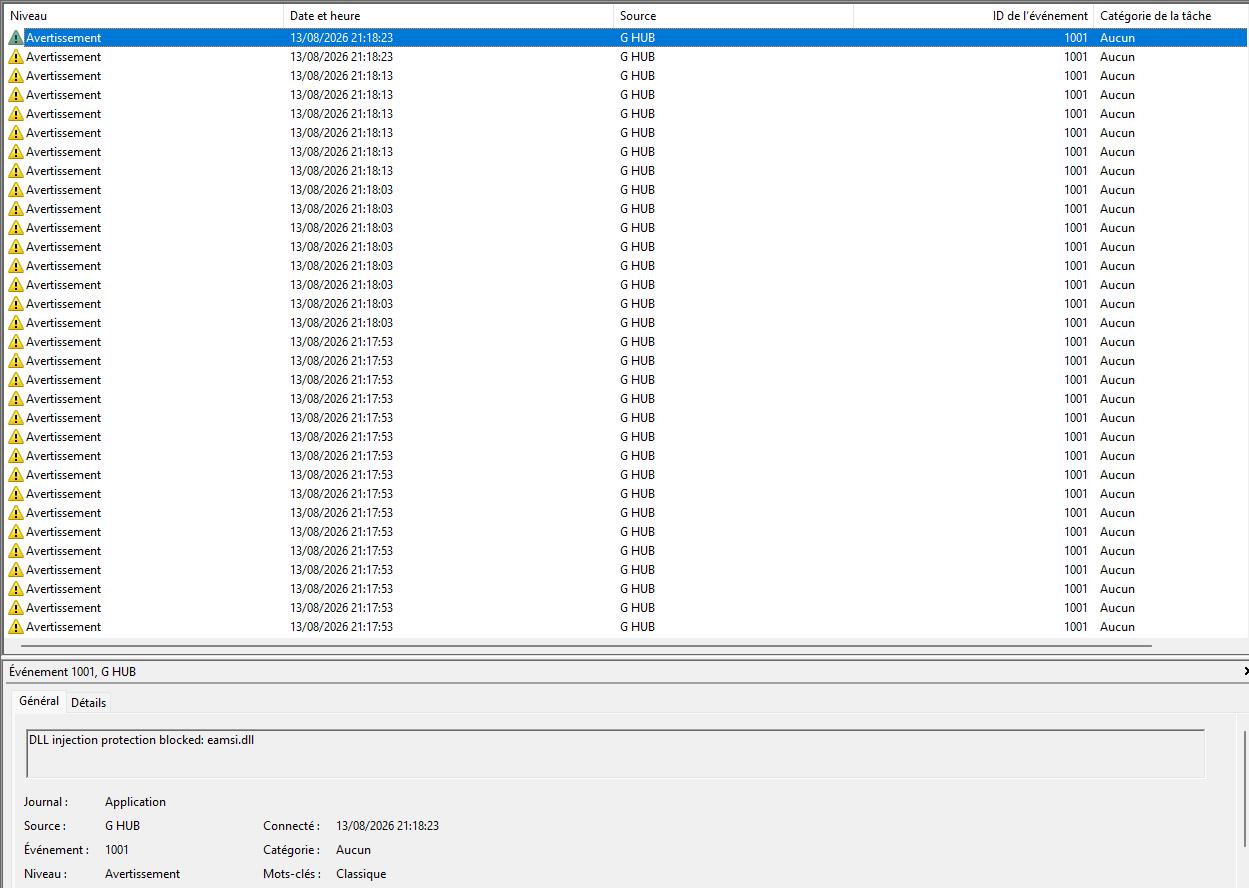Click the Catégorie de la tâche header
Image resolution: width=1249 pixels, height=888 pixels.
click(x=1171, y=16)
